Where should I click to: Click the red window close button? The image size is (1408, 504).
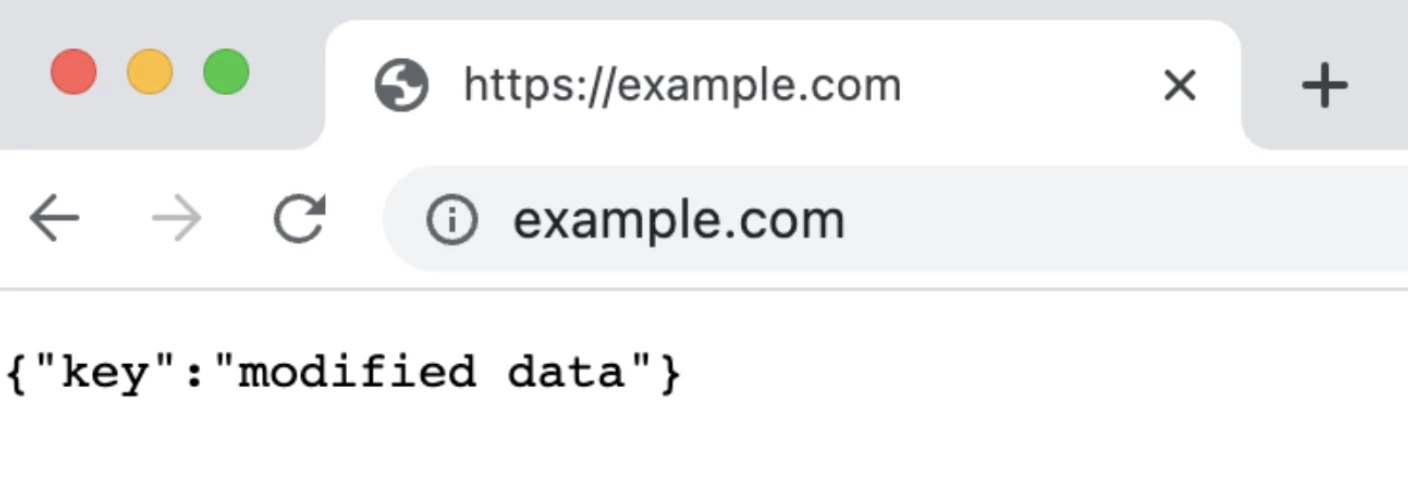[x=74, y=74]
